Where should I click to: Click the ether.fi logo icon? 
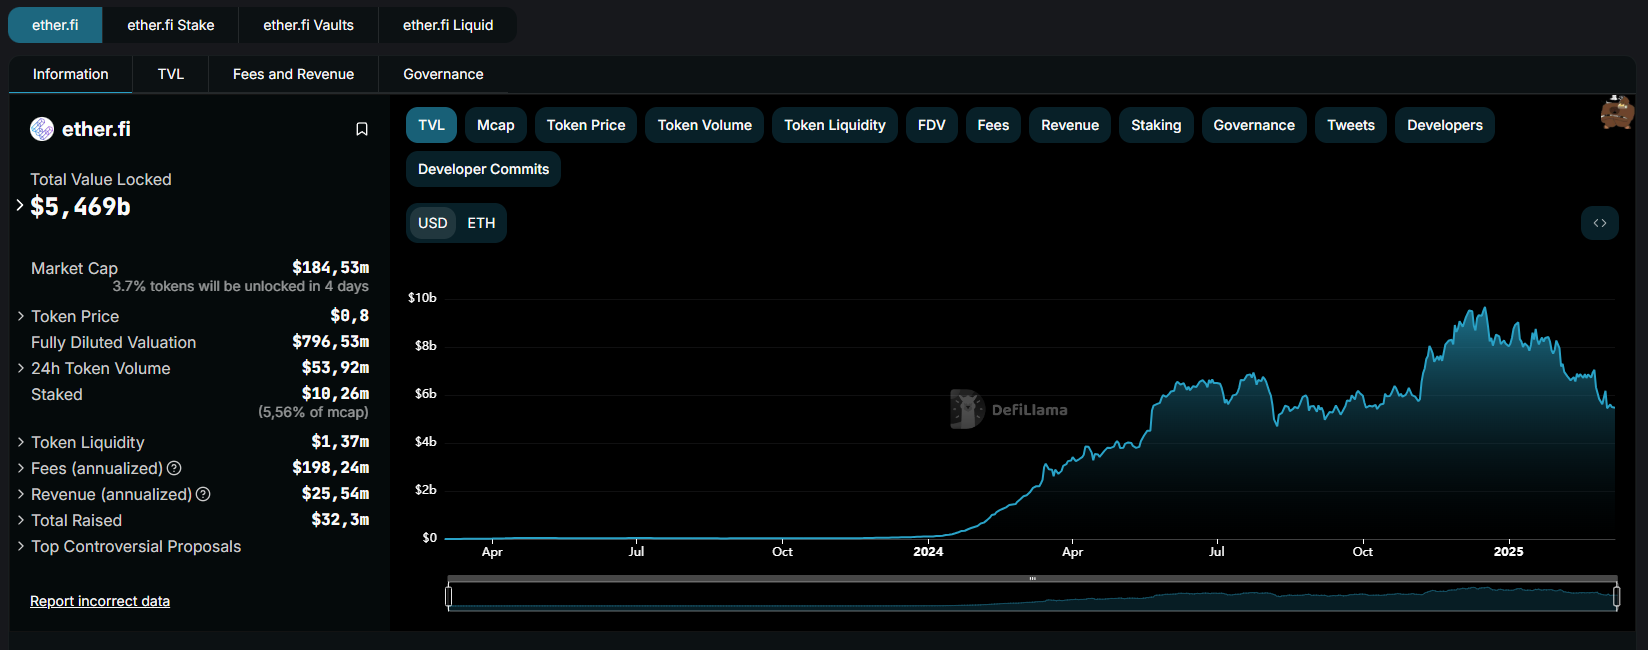(42, 129)
